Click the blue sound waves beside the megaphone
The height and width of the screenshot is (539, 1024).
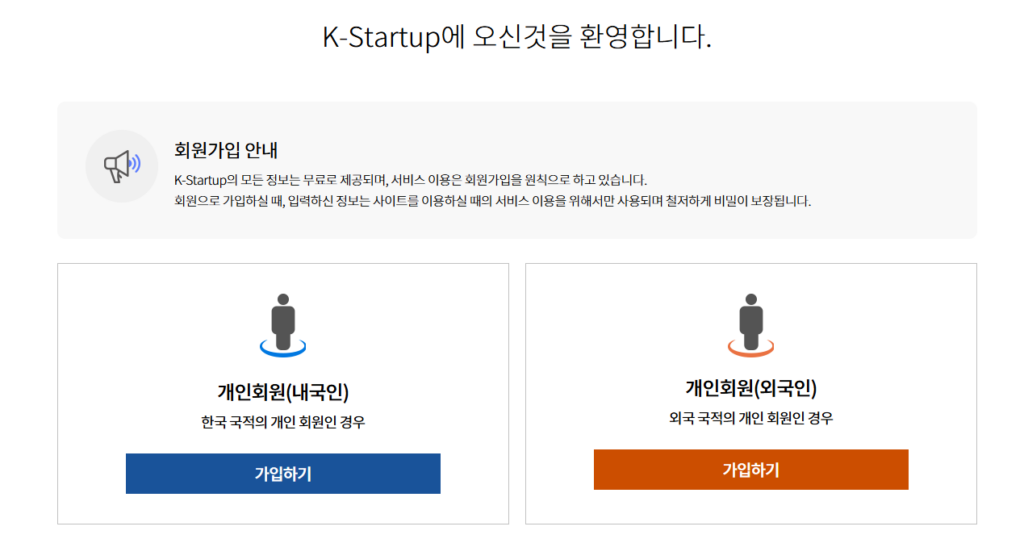136,163
